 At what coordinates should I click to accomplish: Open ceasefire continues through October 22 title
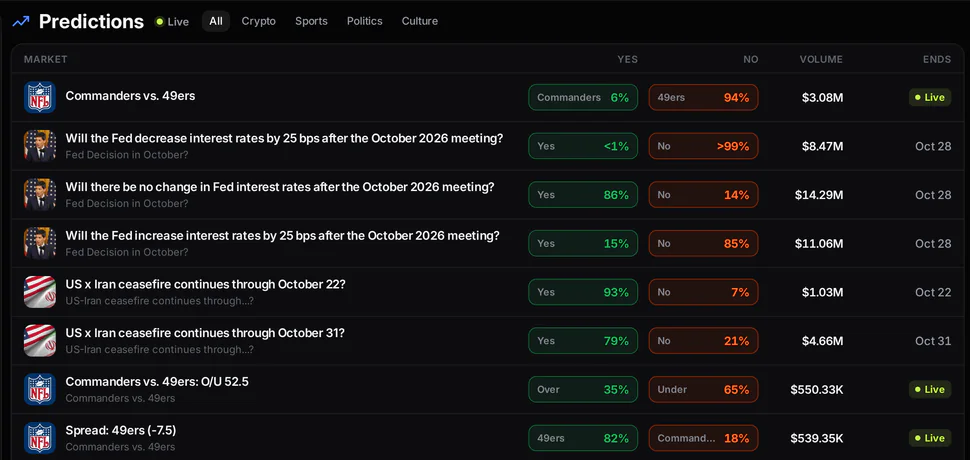coord(205,284)
